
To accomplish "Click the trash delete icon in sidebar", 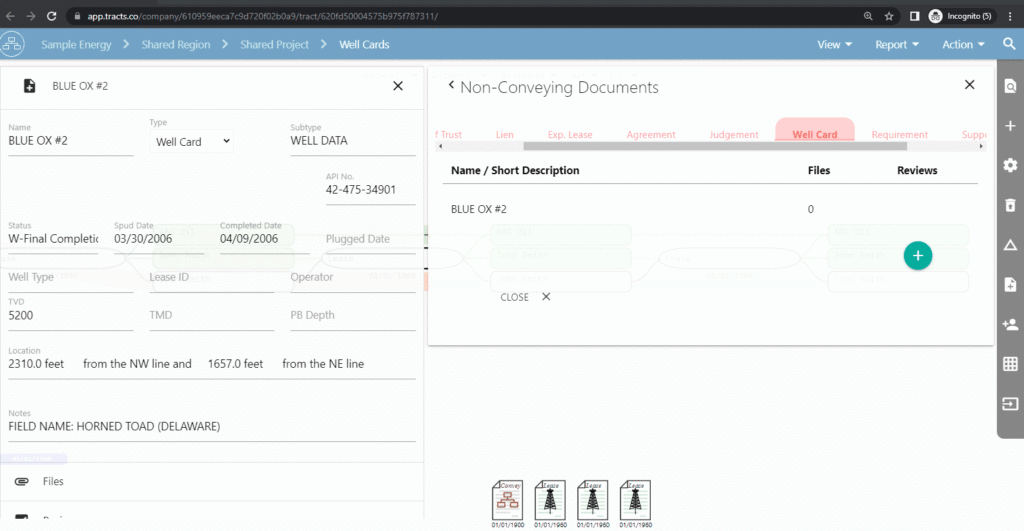I will [1010, 205].
